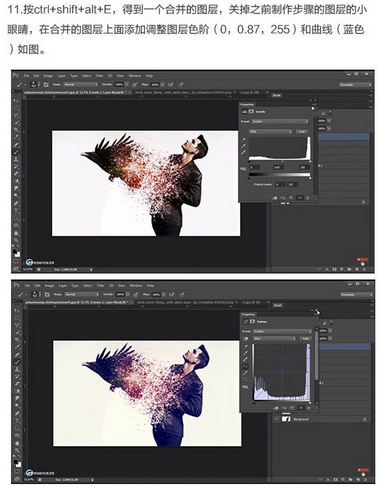Open Preset dropdown in Levels panel
Image resolution: width=381 pixels, height=486 pixels.
(280, 121)
